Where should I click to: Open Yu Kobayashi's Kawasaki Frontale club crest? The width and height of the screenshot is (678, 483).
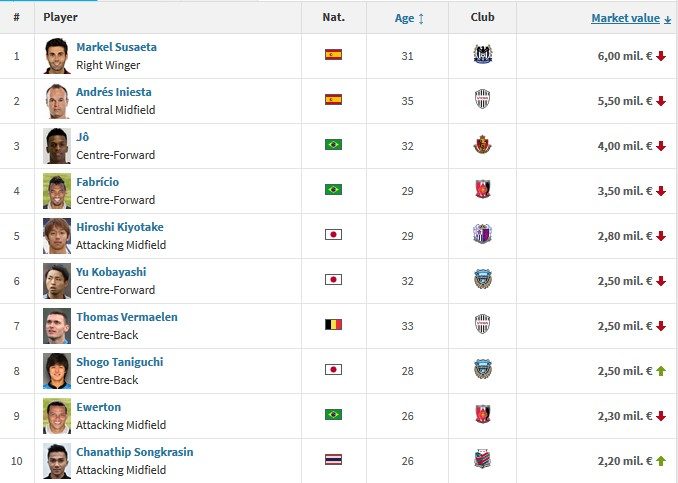point(483,279)
